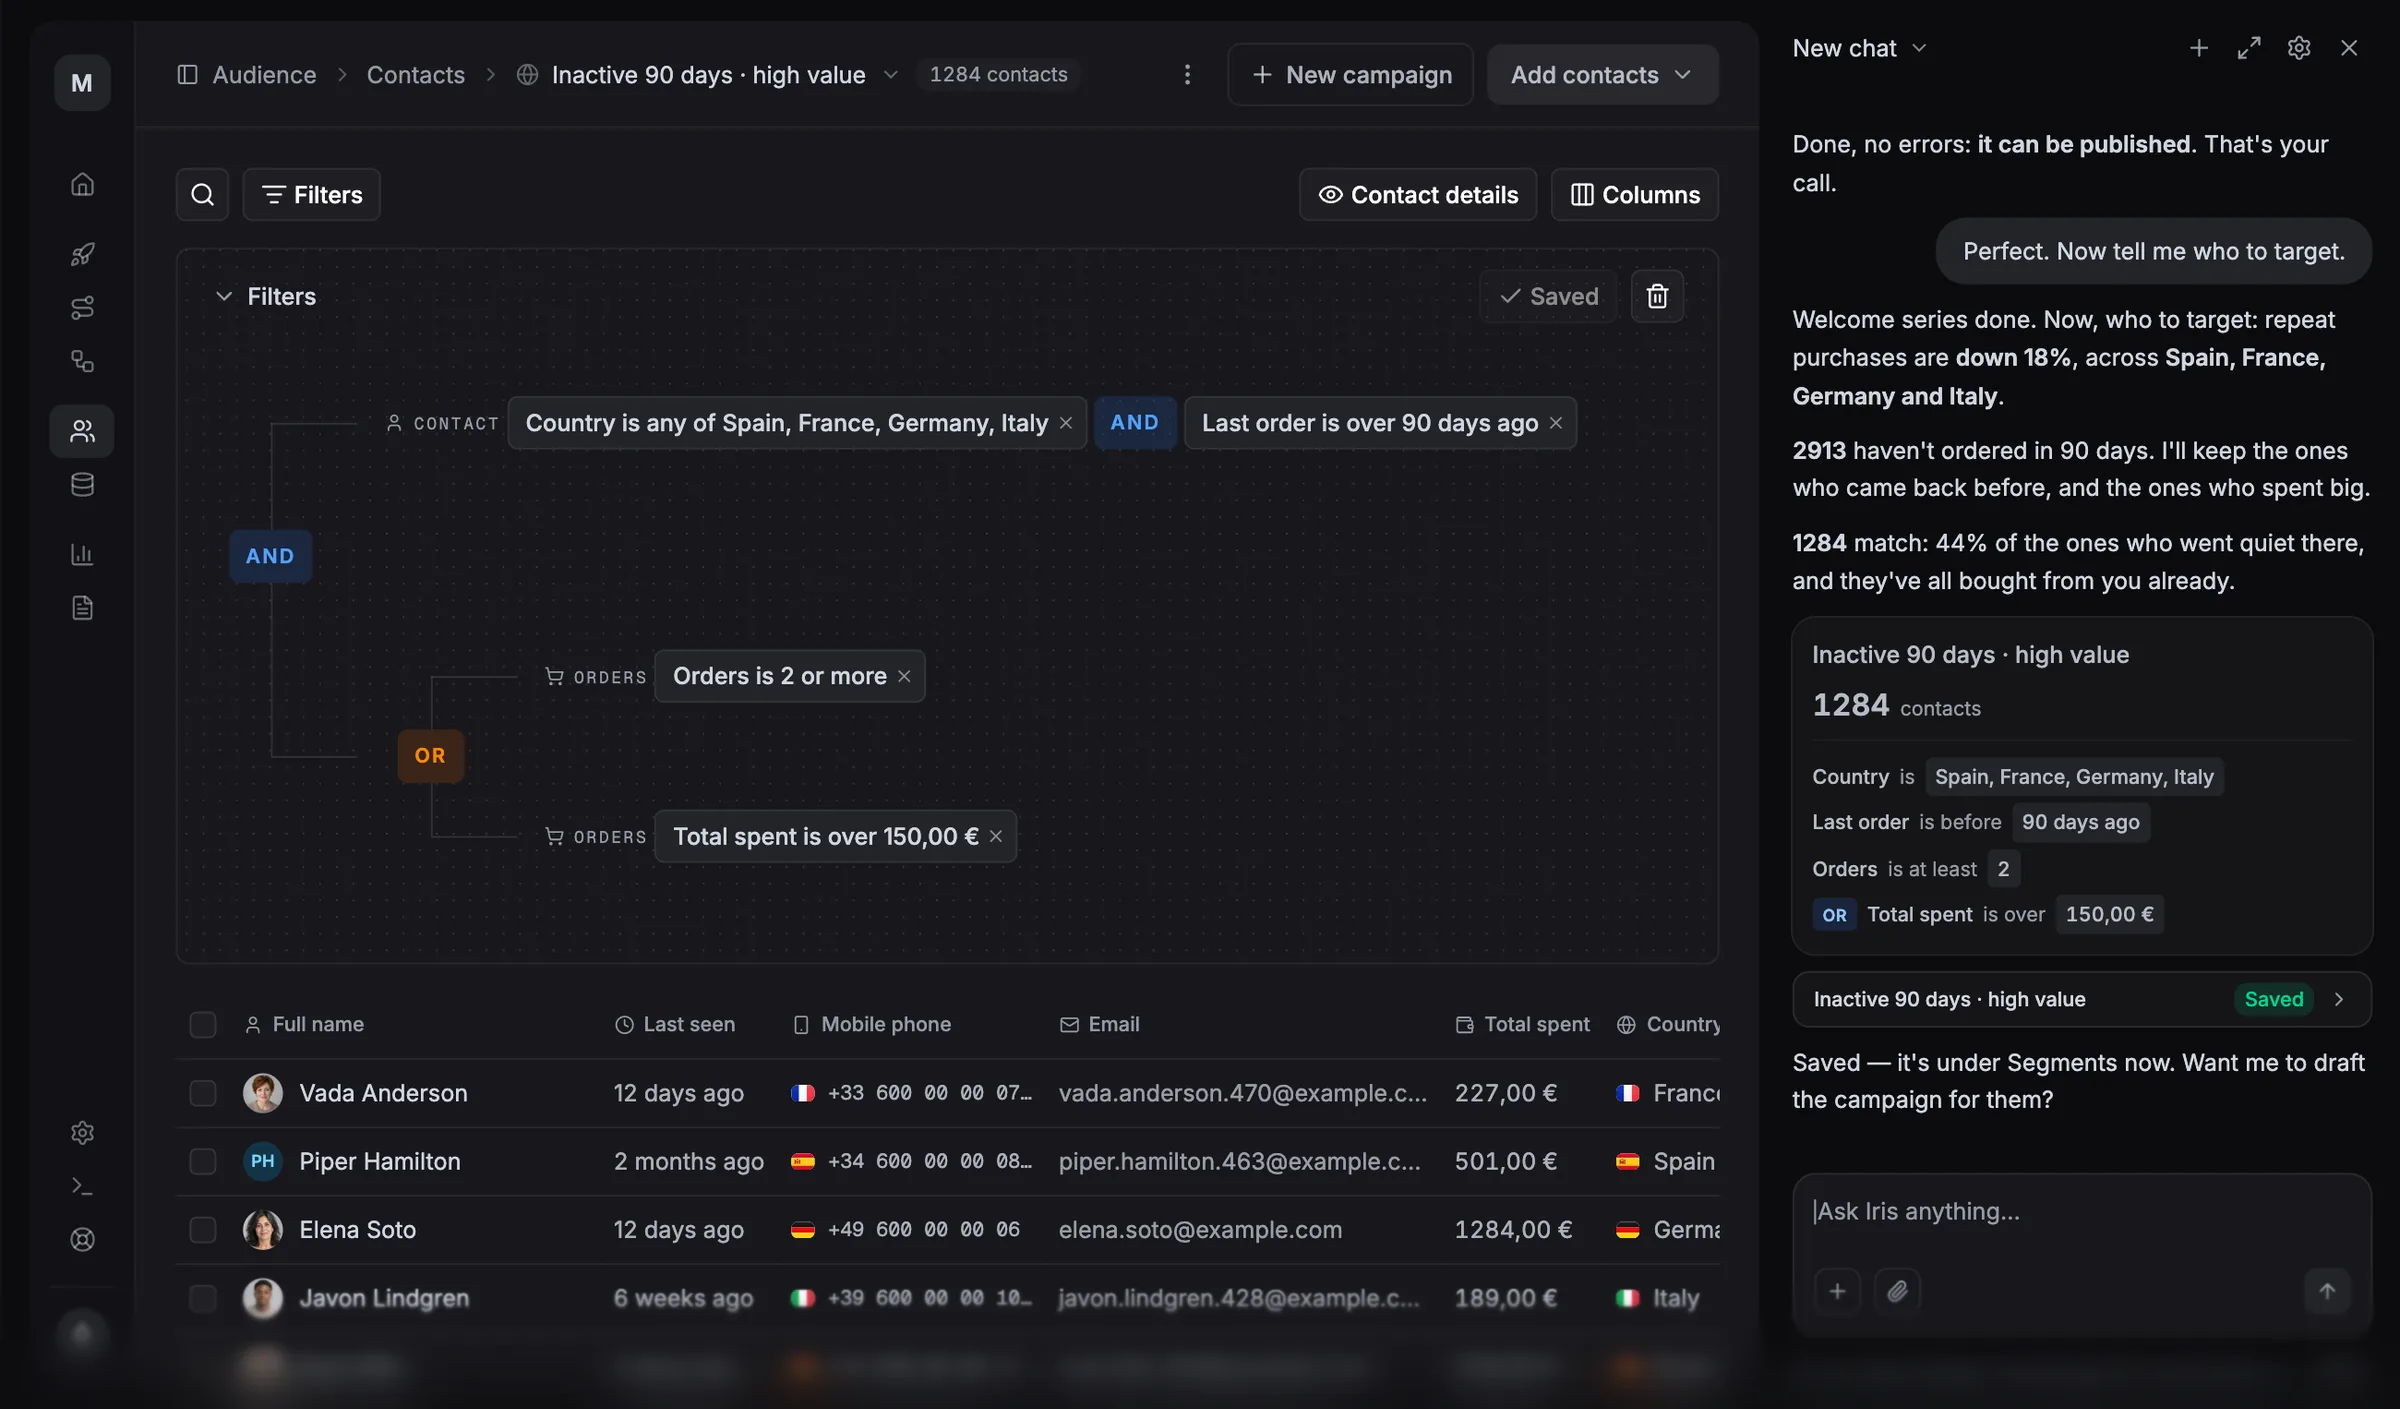The image size is (2400, 1409).
Task: Open the Home icon in sidebar
Action: [x=82, y=184]
